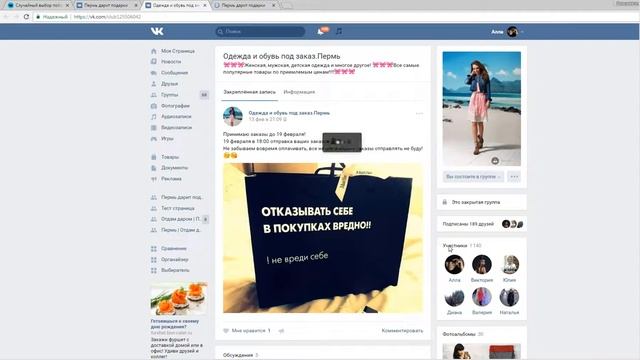Open Сообщения in left menu

[174, 73]
